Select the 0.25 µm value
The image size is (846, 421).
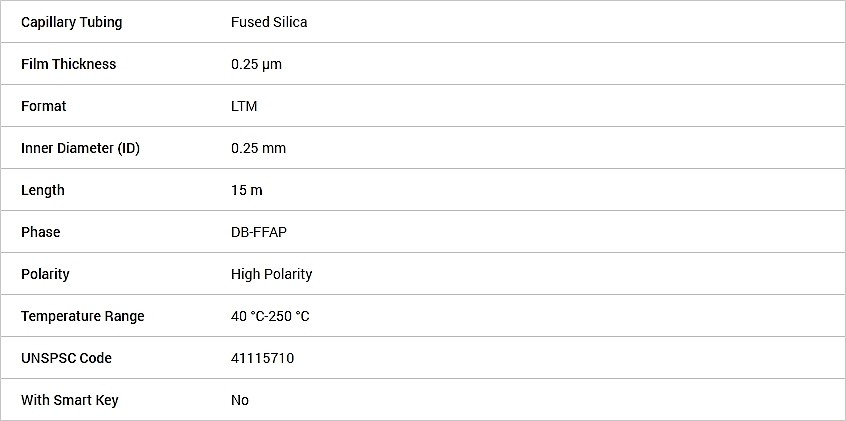click(x=256, y=64)
